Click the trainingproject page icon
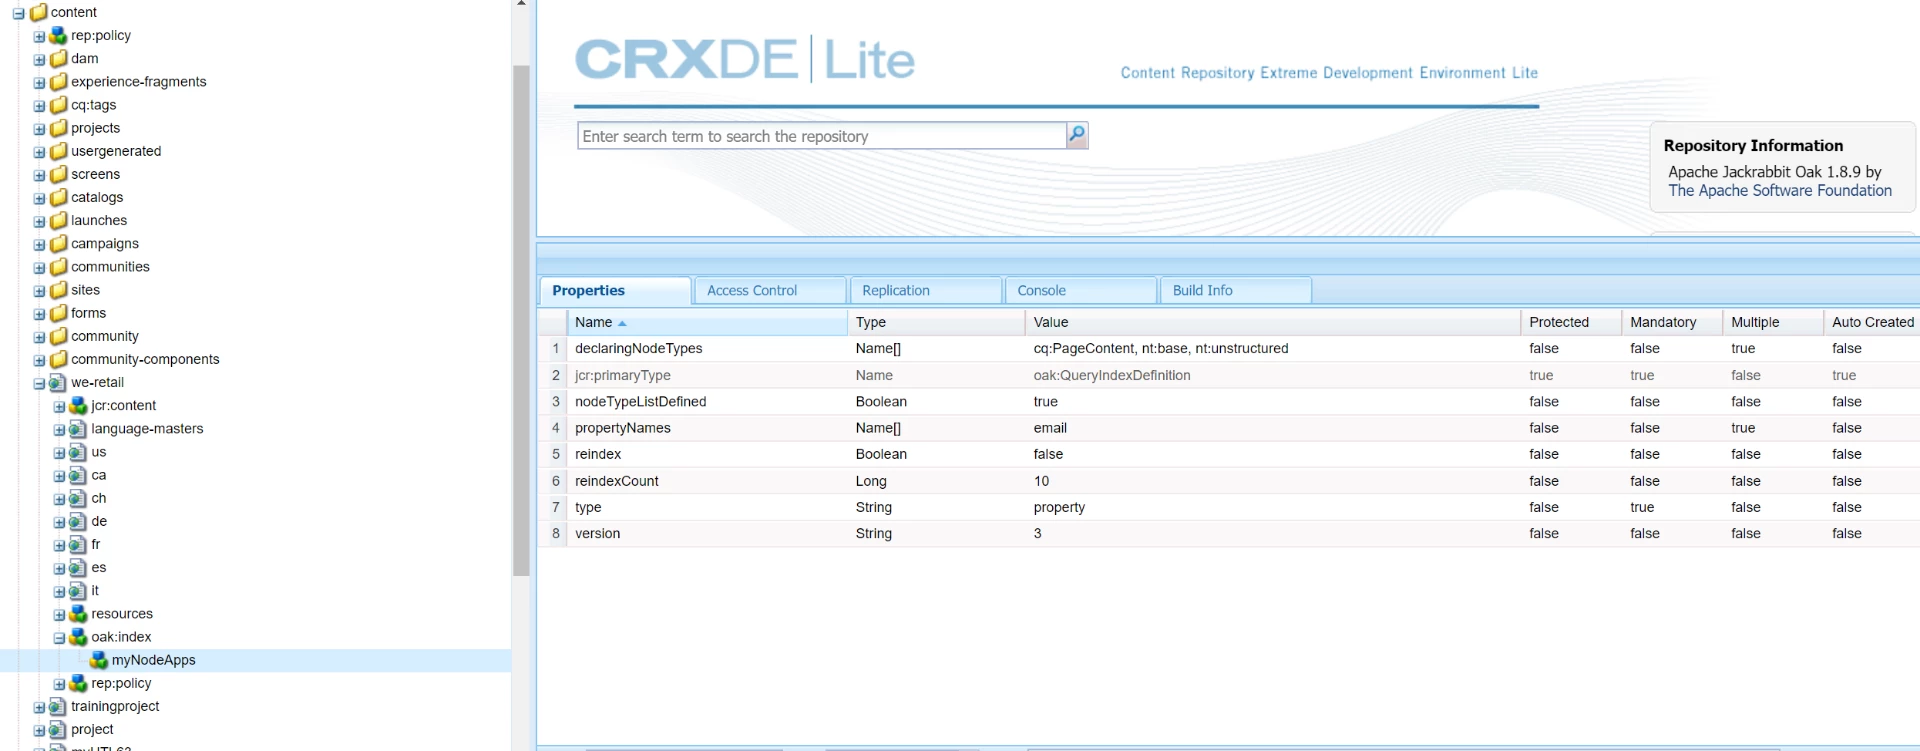 [x=58, y=706]
